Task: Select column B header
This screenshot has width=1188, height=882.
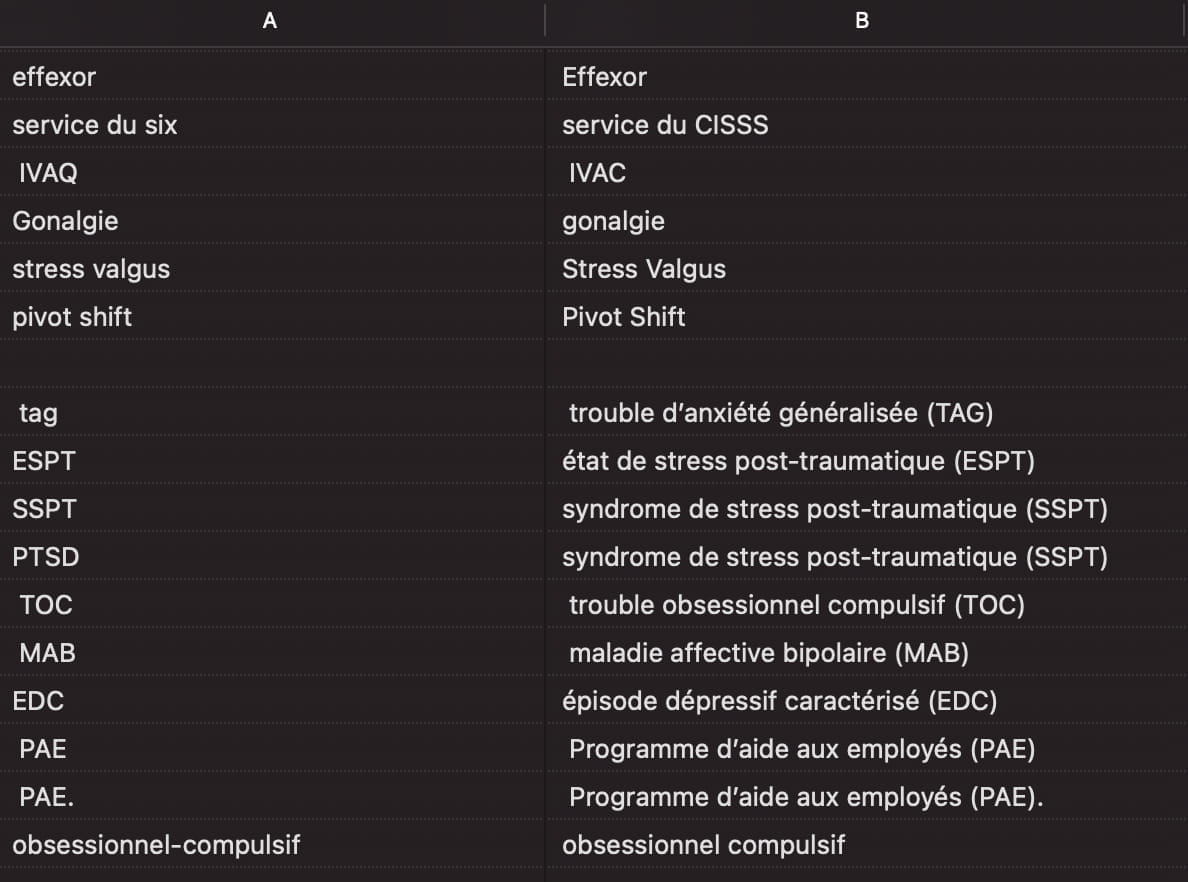Action: click(862, 20)
